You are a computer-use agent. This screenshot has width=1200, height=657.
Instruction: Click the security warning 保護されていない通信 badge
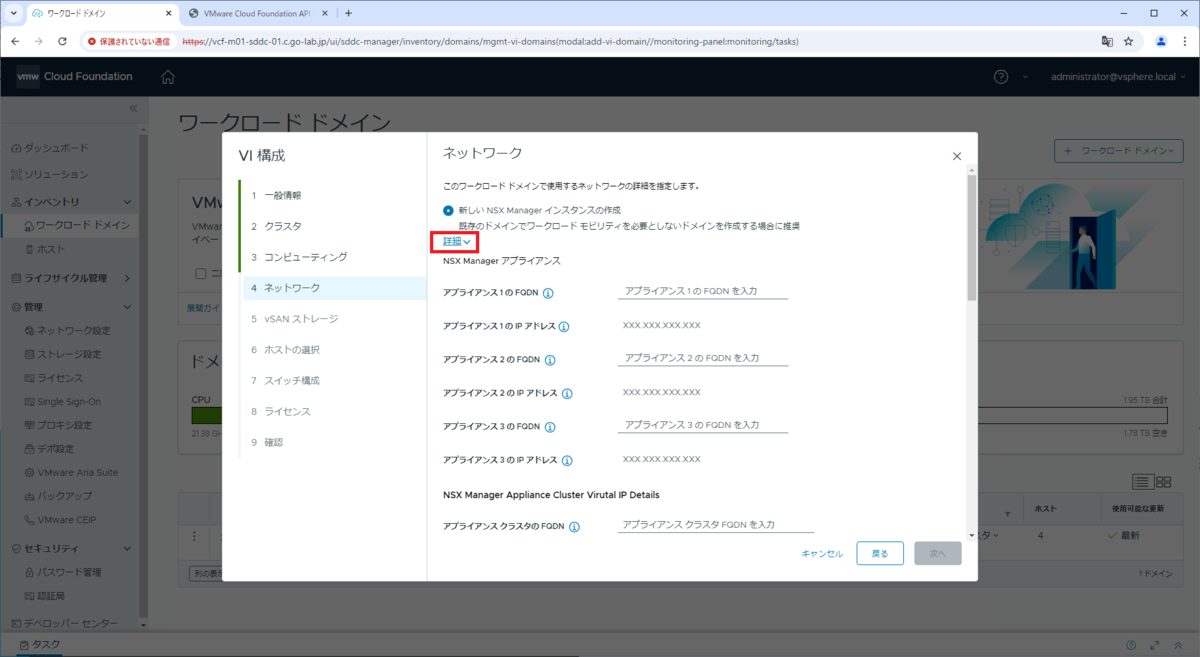(x=128, y=42)
